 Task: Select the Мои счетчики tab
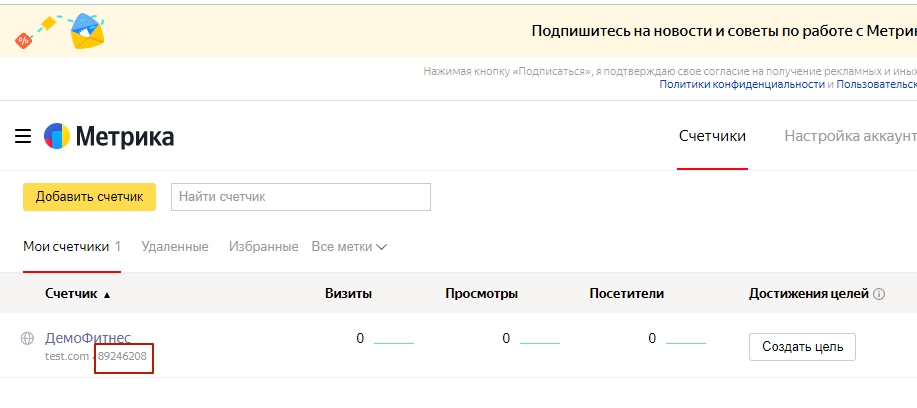pyautogui.click(x=72, y=247)
